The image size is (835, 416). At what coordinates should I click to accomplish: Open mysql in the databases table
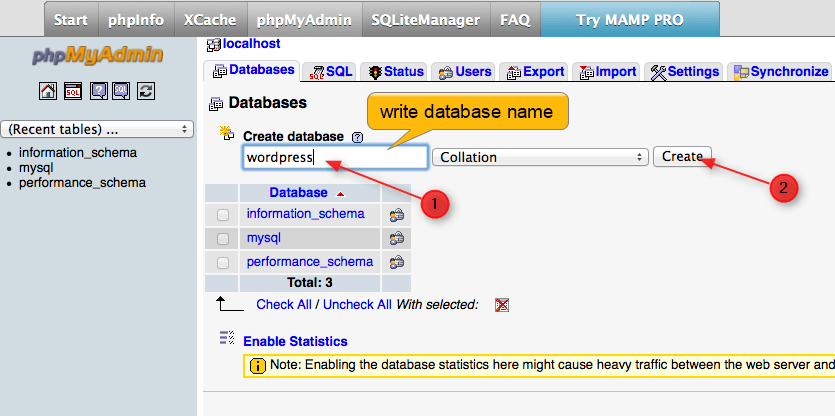[x=264, y=238]
